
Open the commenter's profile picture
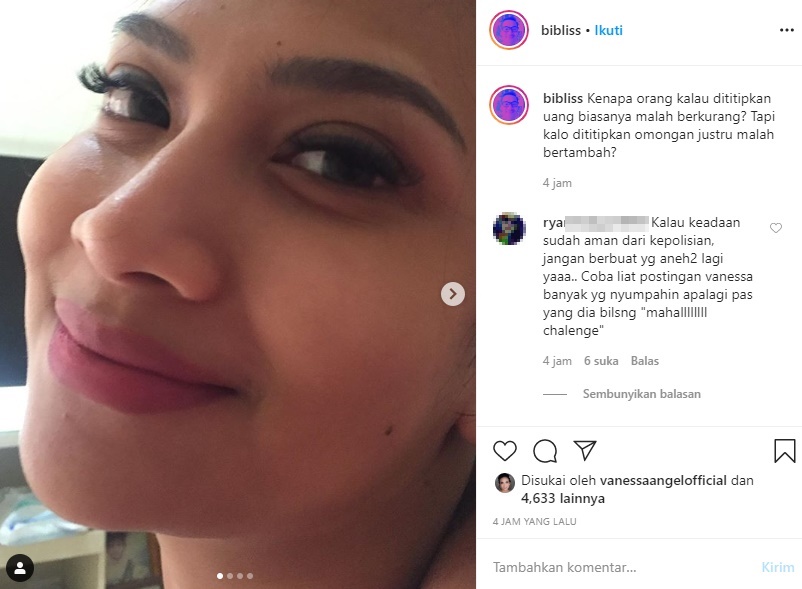click(511, 228)
